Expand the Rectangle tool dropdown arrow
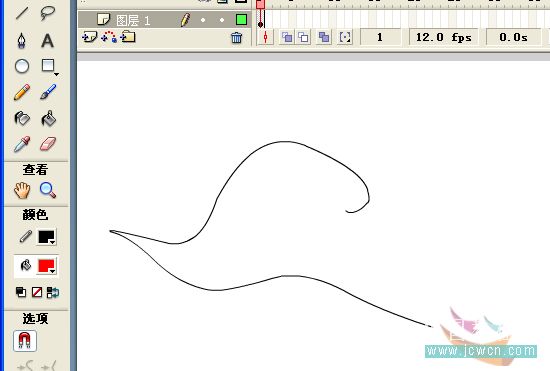 coord(56,74)
